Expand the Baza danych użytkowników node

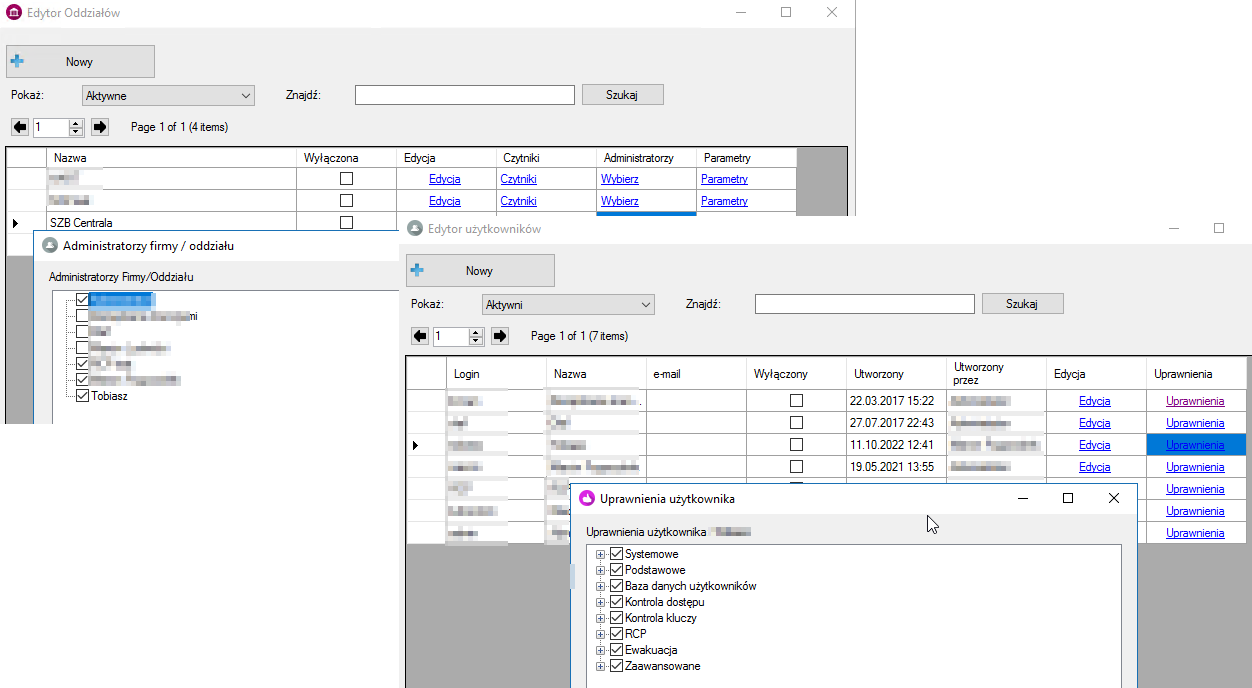point(600,586)
